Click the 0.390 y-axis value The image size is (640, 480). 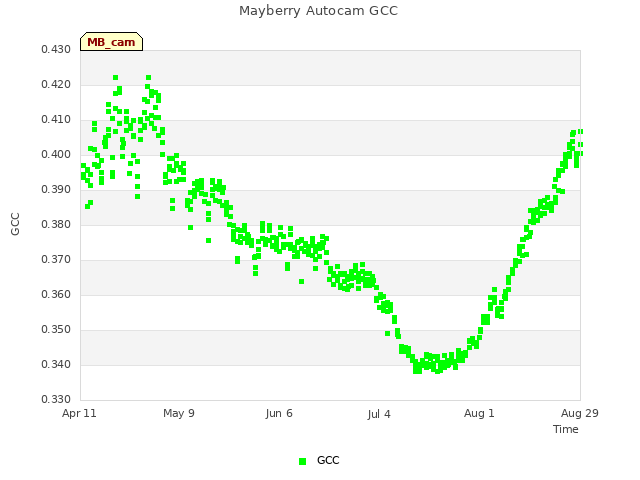[x=56, y=190]
